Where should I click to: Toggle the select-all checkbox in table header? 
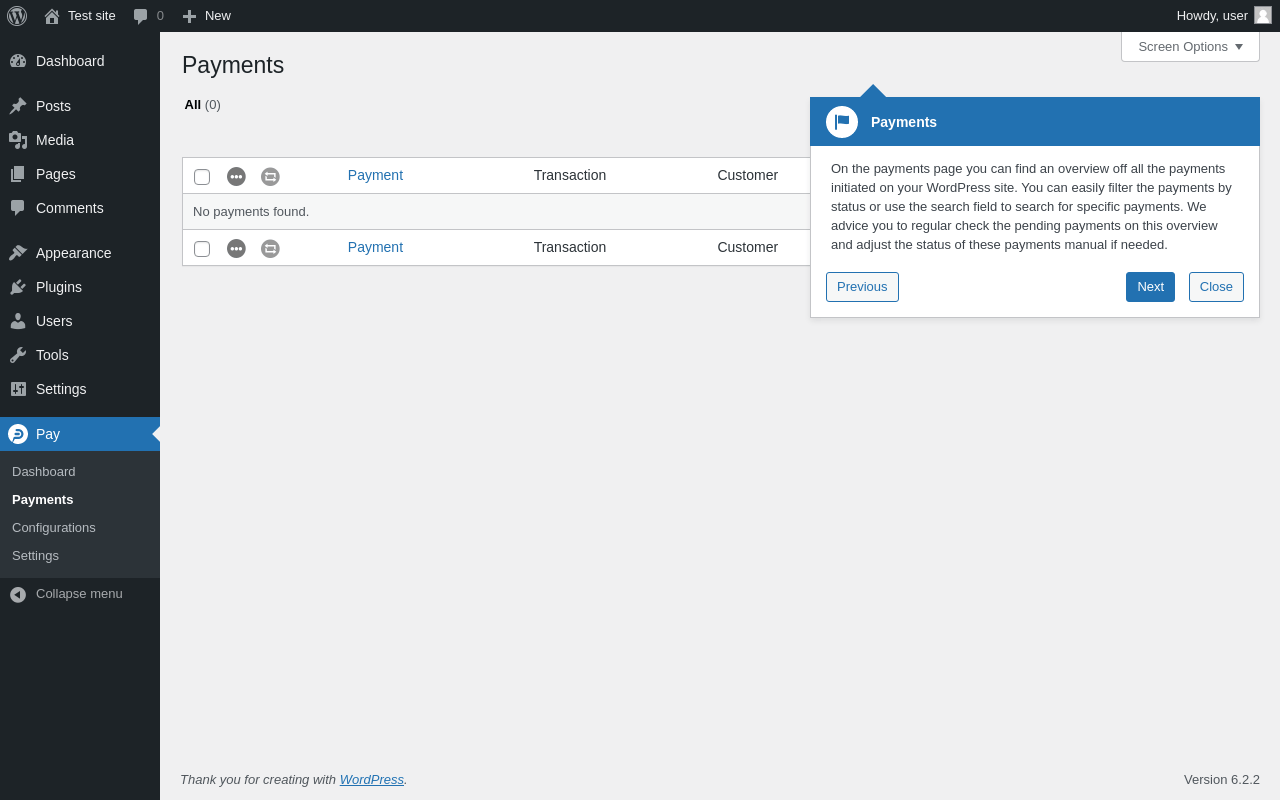click(202, 177)
